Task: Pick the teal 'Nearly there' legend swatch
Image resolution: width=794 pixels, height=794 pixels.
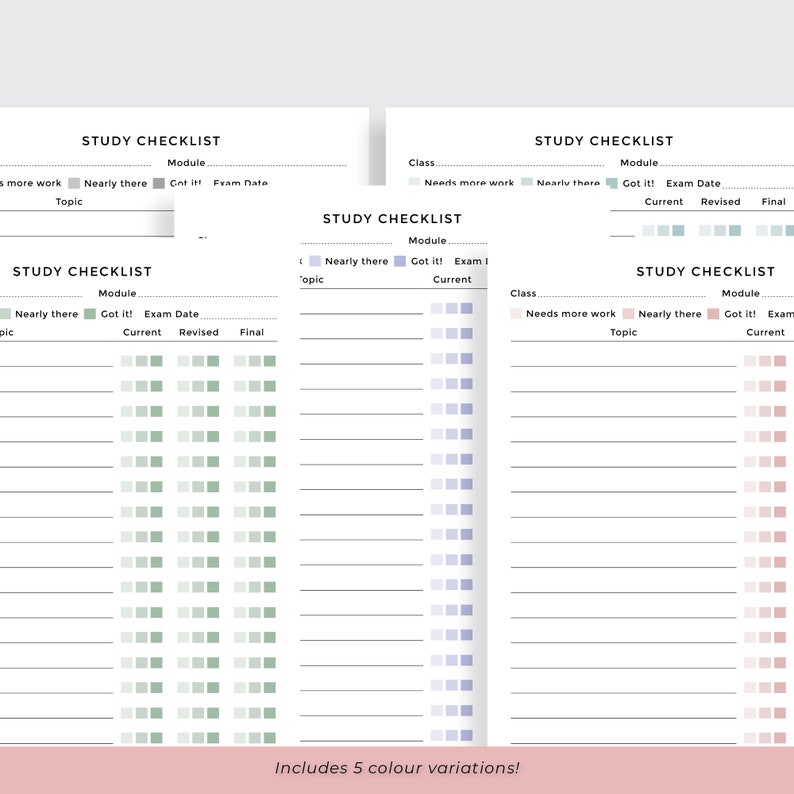Action: [x=527, y=181]
